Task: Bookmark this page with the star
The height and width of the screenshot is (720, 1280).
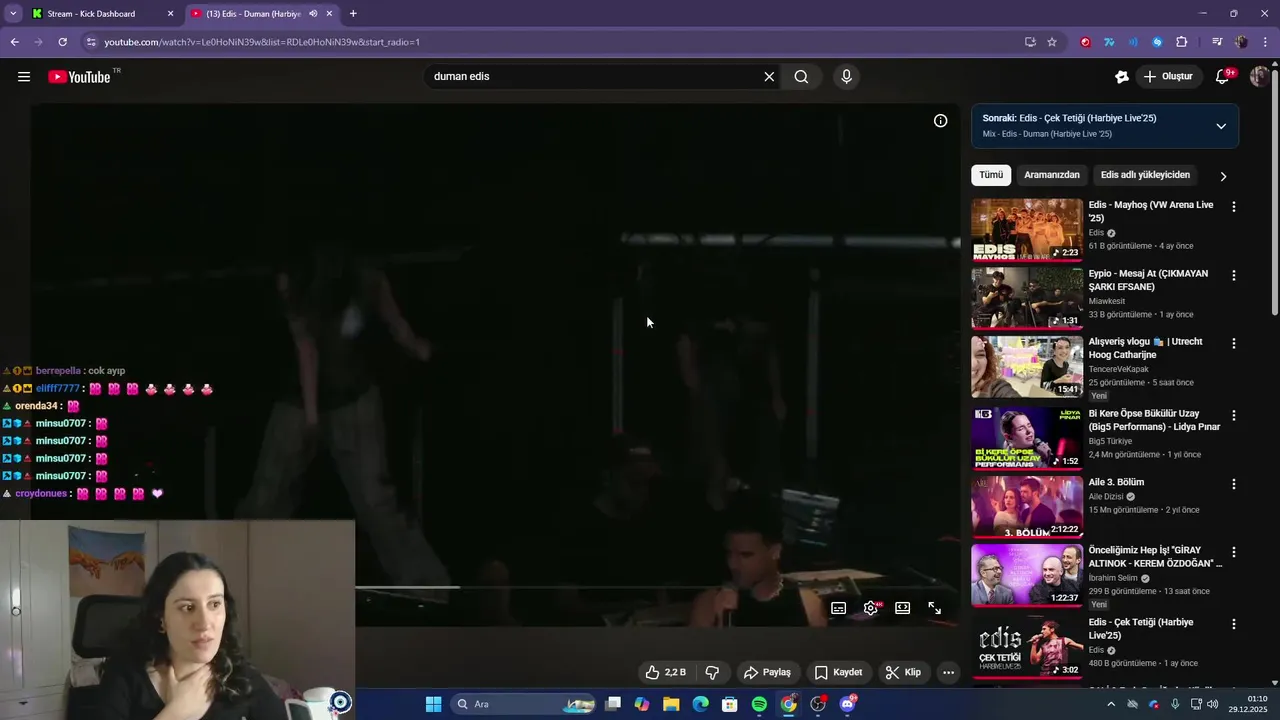Action: pos(1052,42)
